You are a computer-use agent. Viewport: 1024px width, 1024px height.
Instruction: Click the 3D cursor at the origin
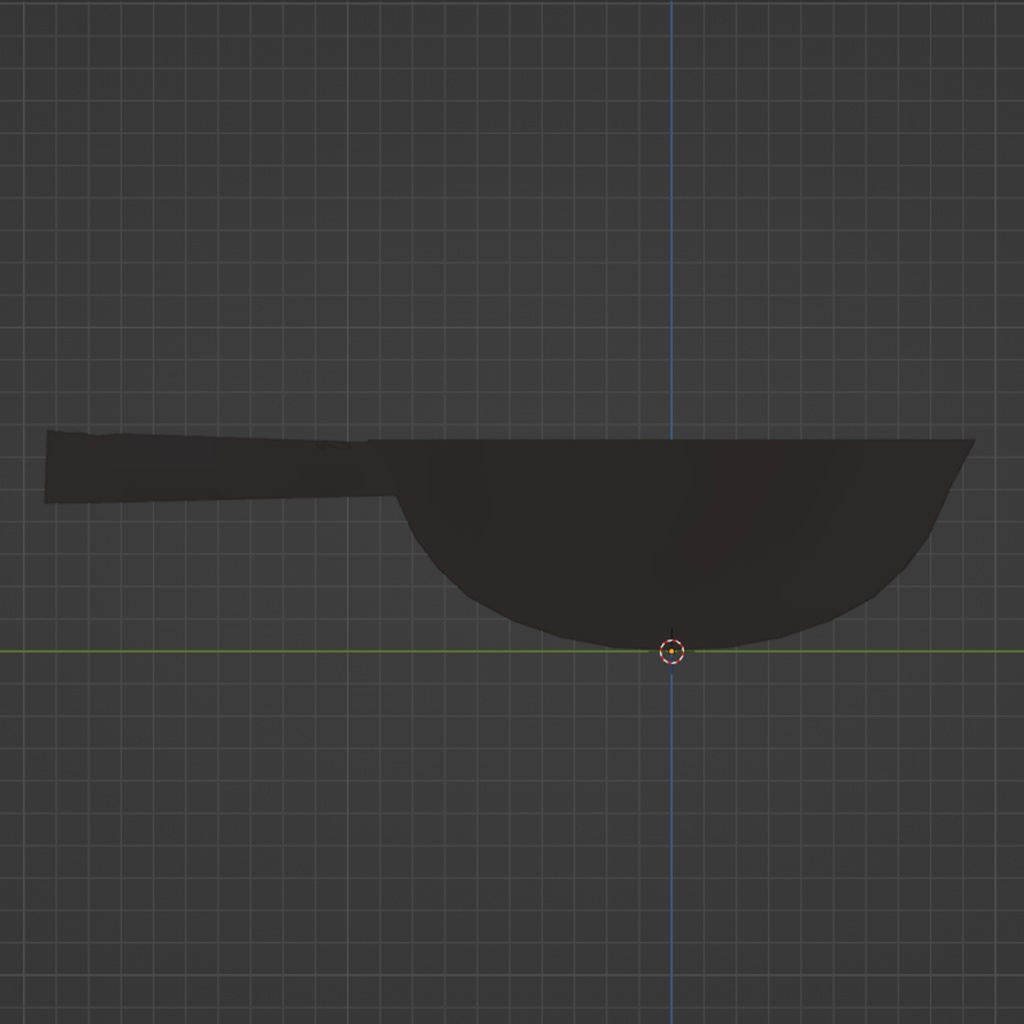(x=671, y=651)
